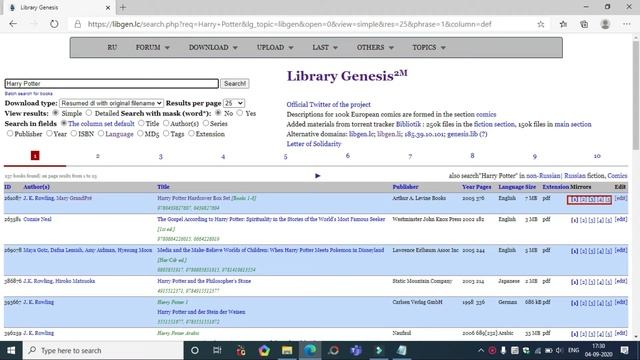This screenshot has height=360, width=640.
Task: Switch to Microsoft Edge in the taskbar
Action: (310, 351)
